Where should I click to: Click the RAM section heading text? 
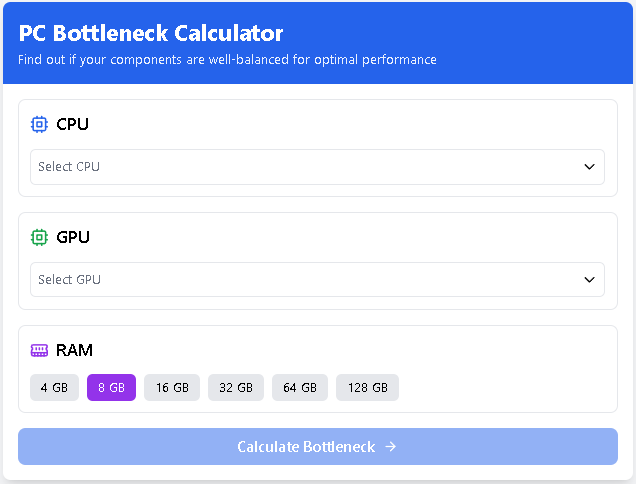74,350
